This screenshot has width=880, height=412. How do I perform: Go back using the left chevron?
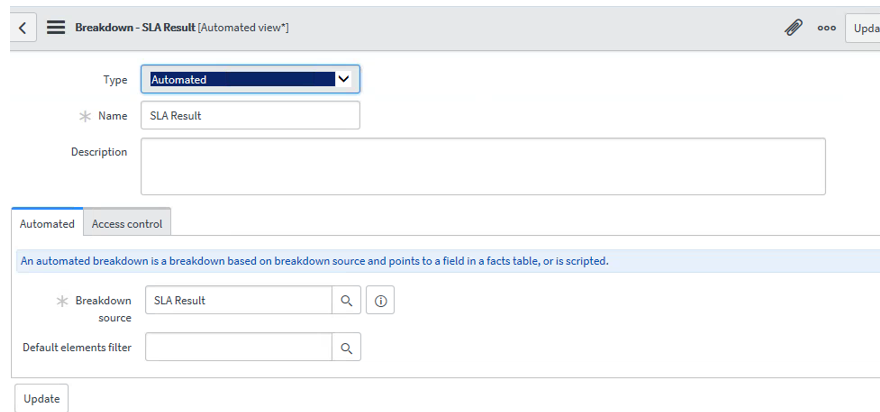[x=22, y=28]
